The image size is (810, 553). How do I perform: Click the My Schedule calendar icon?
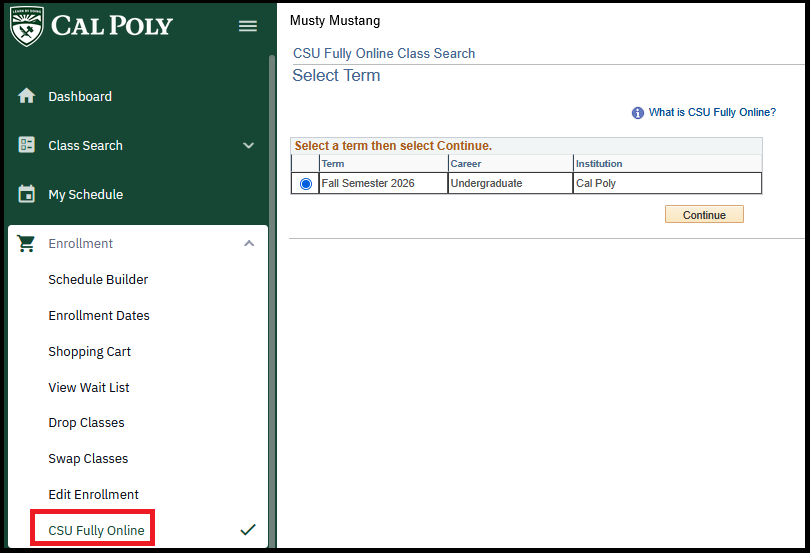click(x=26, y=194)
